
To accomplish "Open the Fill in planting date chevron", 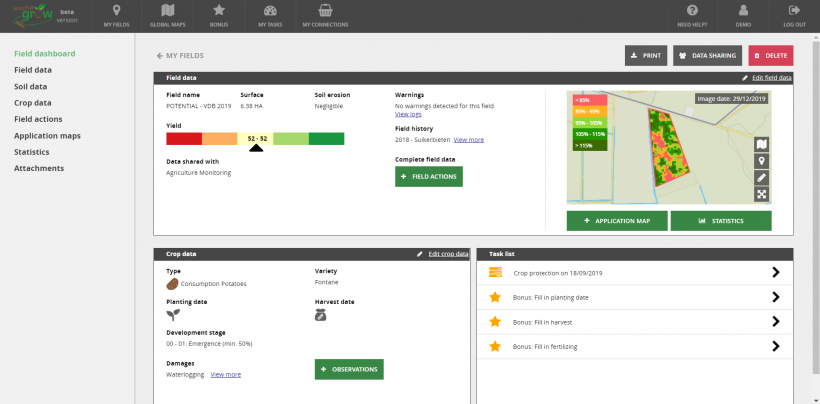I will 776,297.
